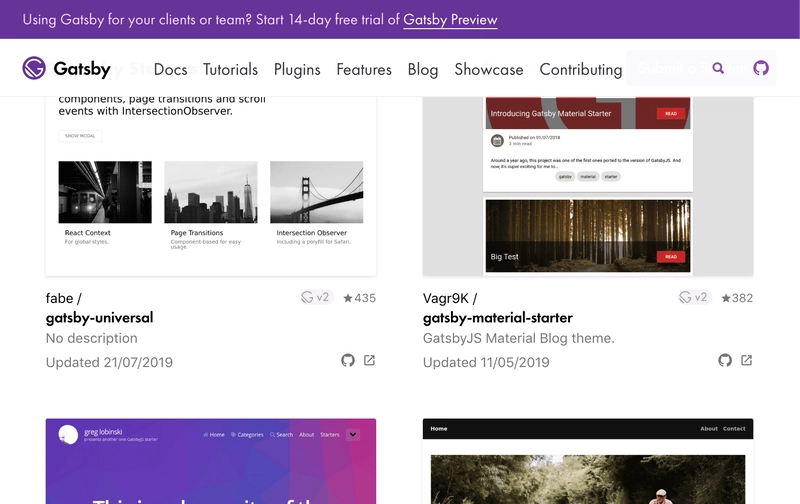Image resolution: width=800 pixels, height=504 pixels.
Task: Click the star icon beside 382
Action: pyautogui.click(x=726, y=298)
